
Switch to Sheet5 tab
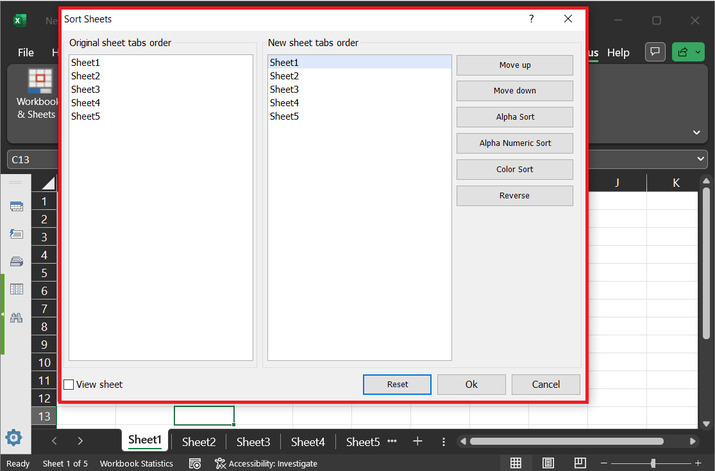(x=363, y=442)
